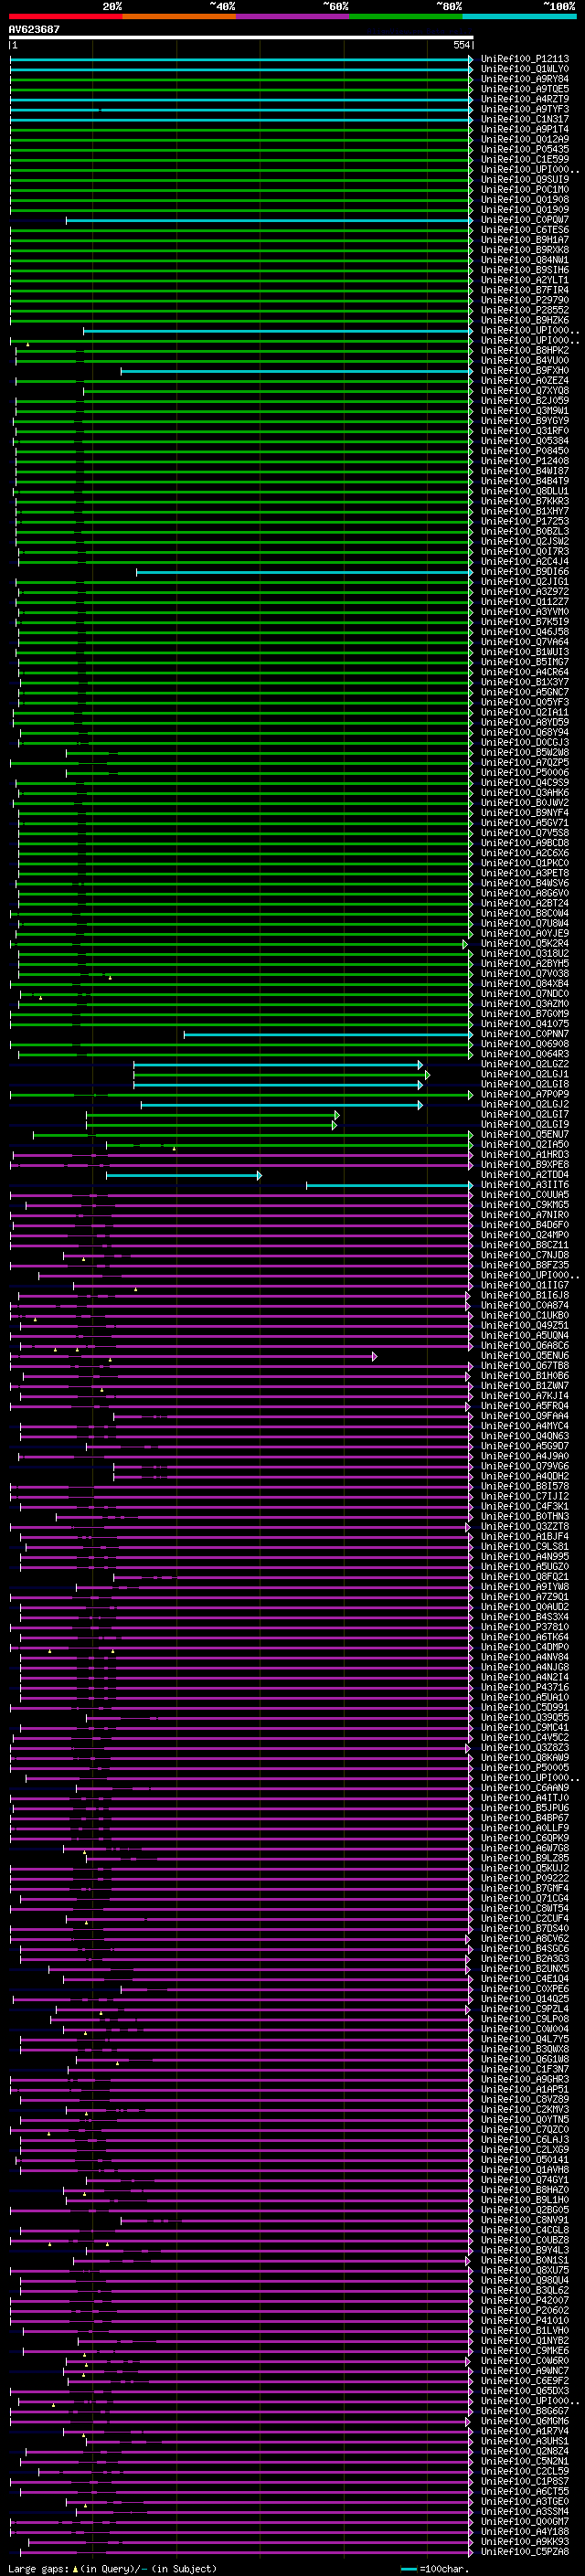Select the UniRef100_A3UHS1 label

[x=525, y=2441]
